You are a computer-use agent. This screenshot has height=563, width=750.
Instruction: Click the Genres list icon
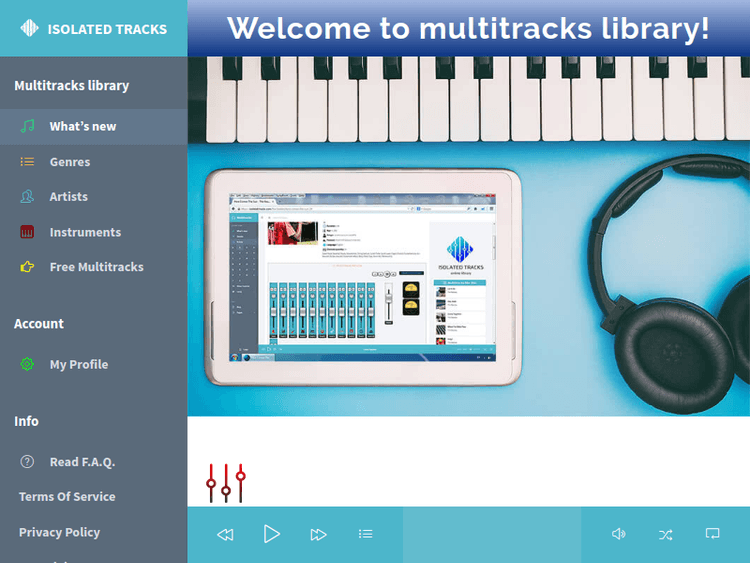tap(28, 162)
